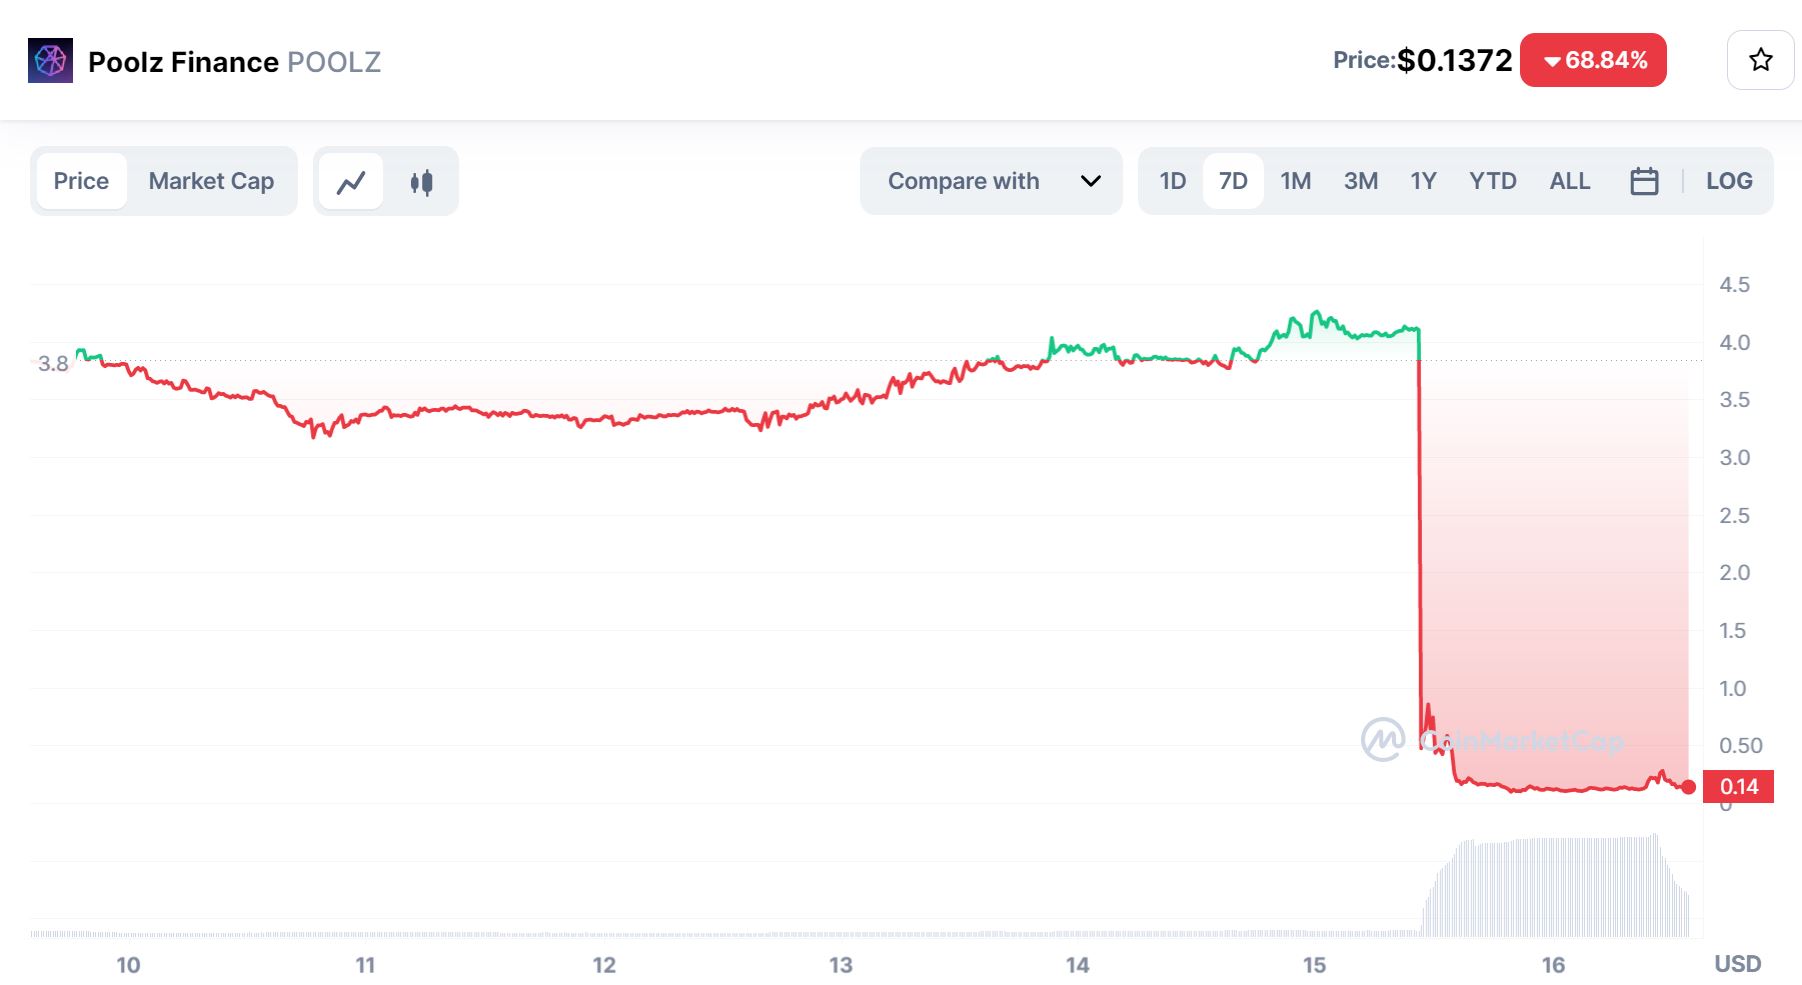Click the 3.0 y-axis value

(1734, 458)
